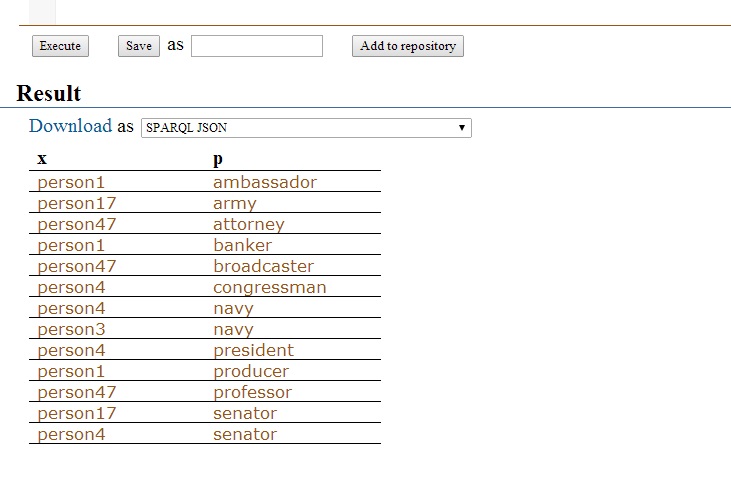731x479 pixels.
Task: Open the producer link
Action: tap(251, 371)
